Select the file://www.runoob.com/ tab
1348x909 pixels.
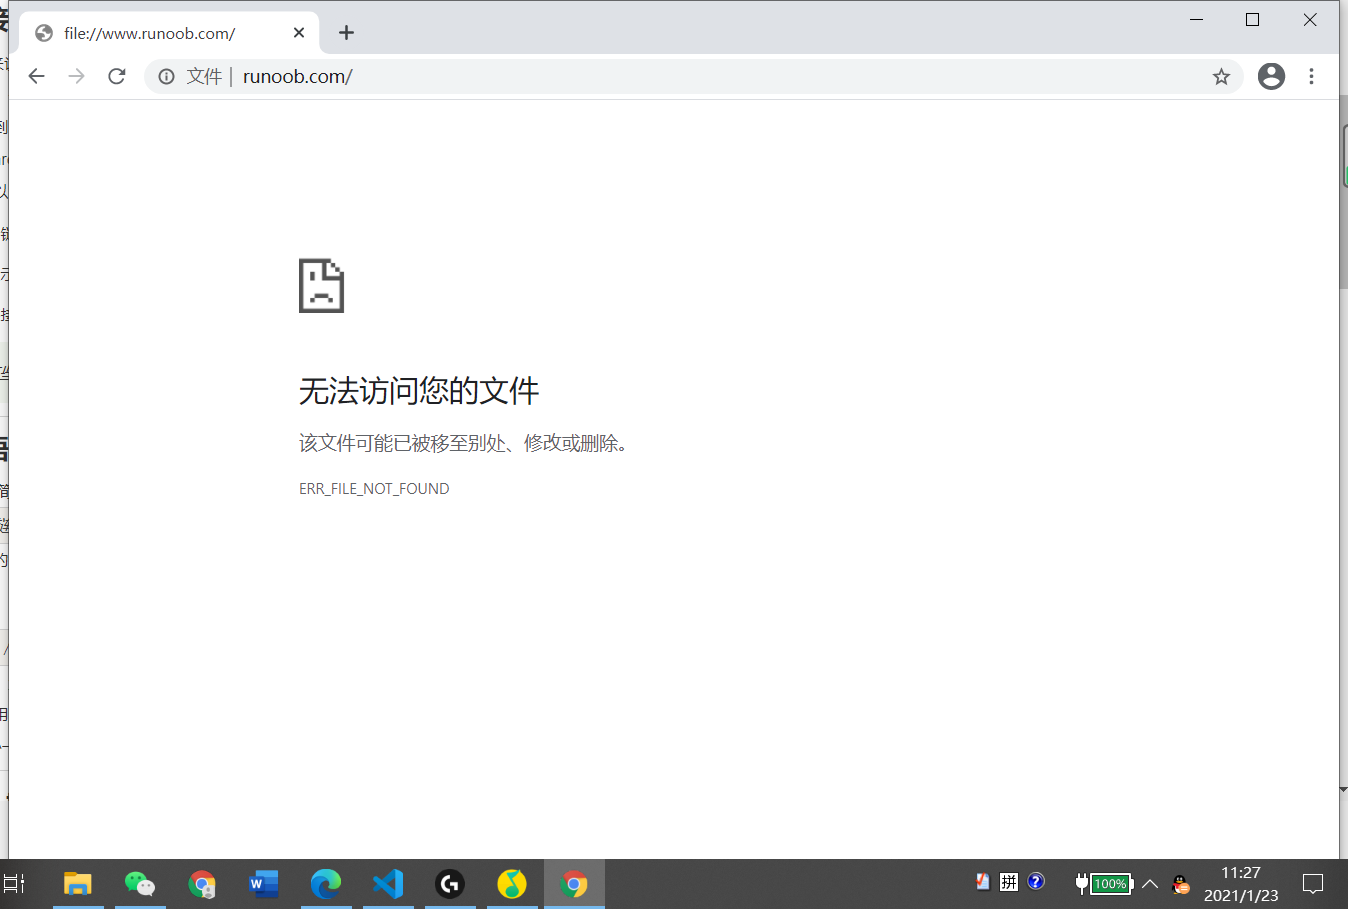coord(170,33)
